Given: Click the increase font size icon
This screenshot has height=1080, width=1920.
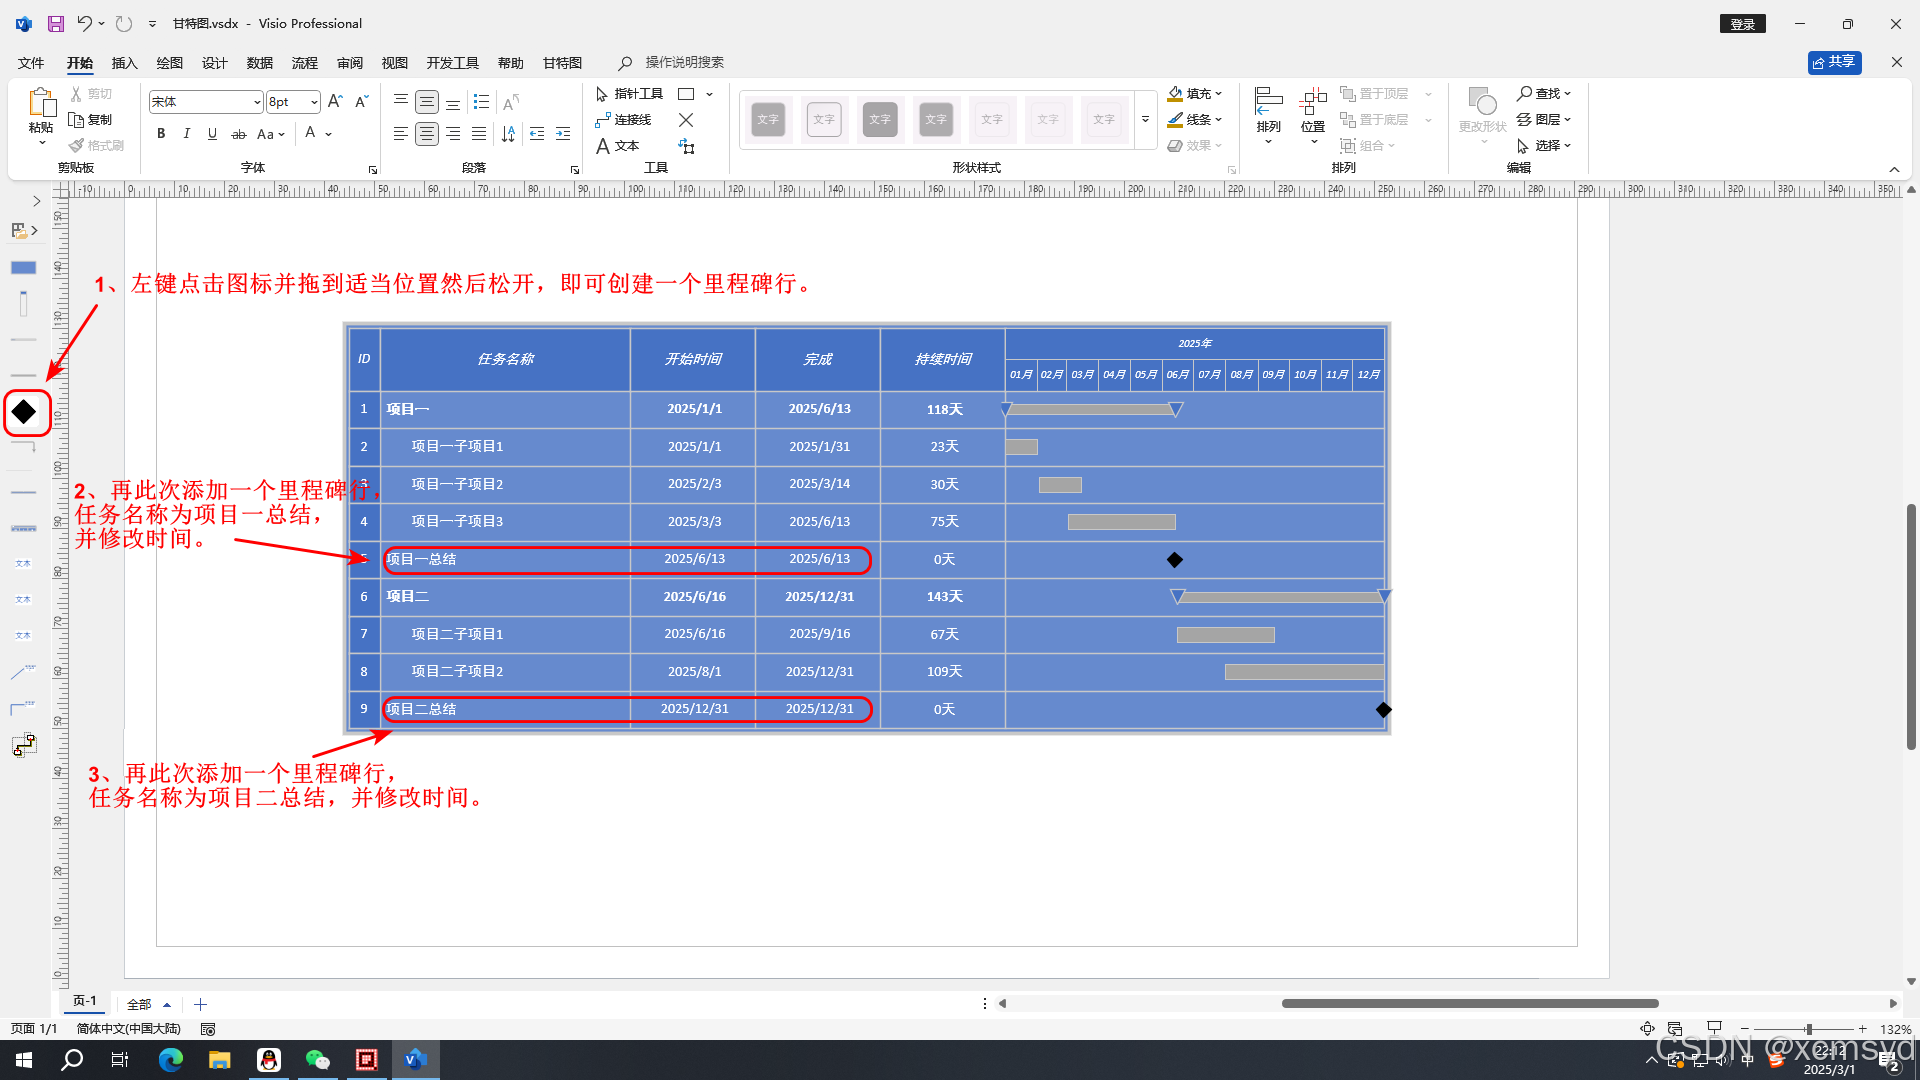Looking at the screenshot, I should pyautogui.click(x=336, y=102).
